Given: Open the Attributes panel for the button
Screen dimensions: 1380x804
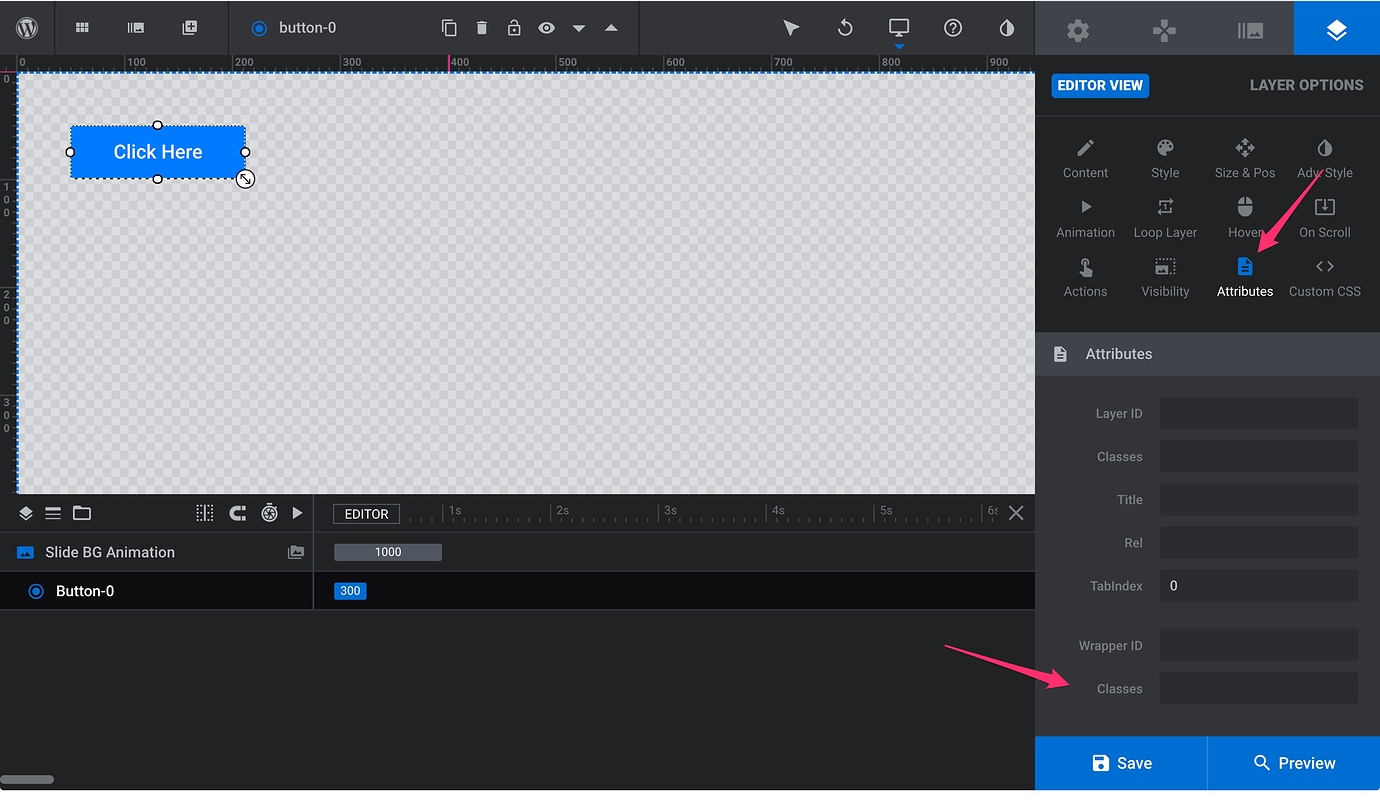Looking at the screenshot, I should (1244, 275).
